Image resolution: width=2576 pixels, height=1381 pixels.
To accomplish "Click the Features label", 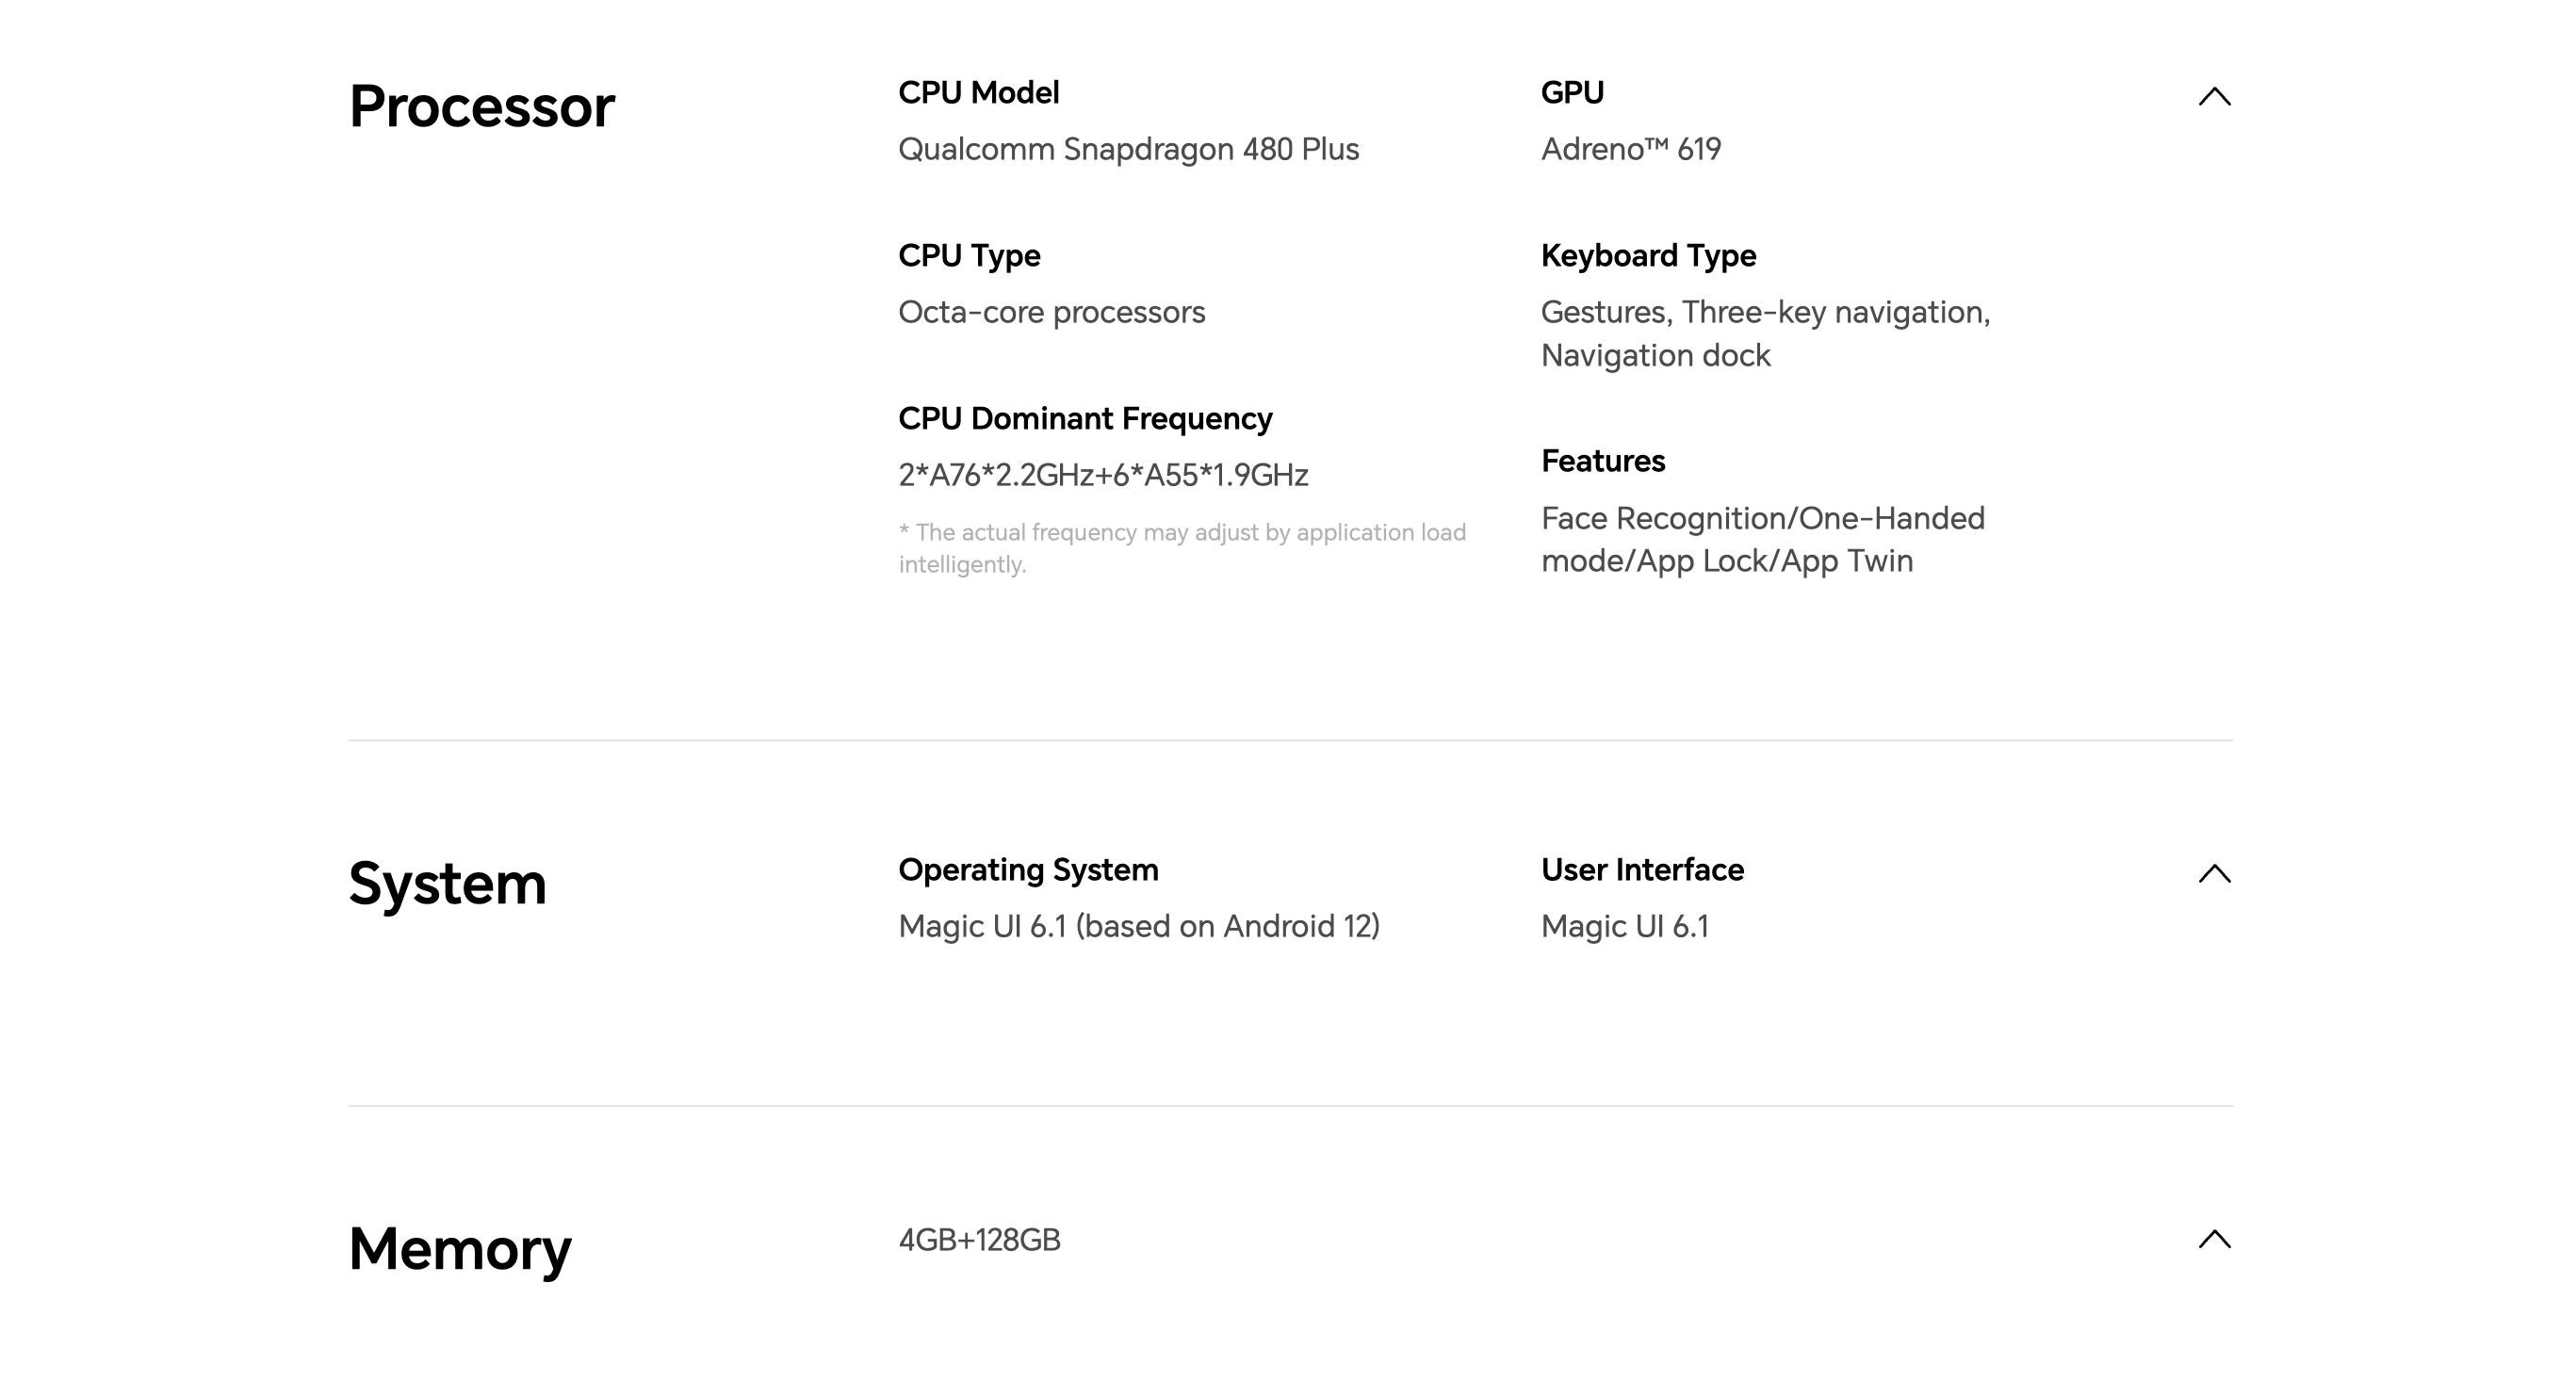I will (x=1602, y=461).
